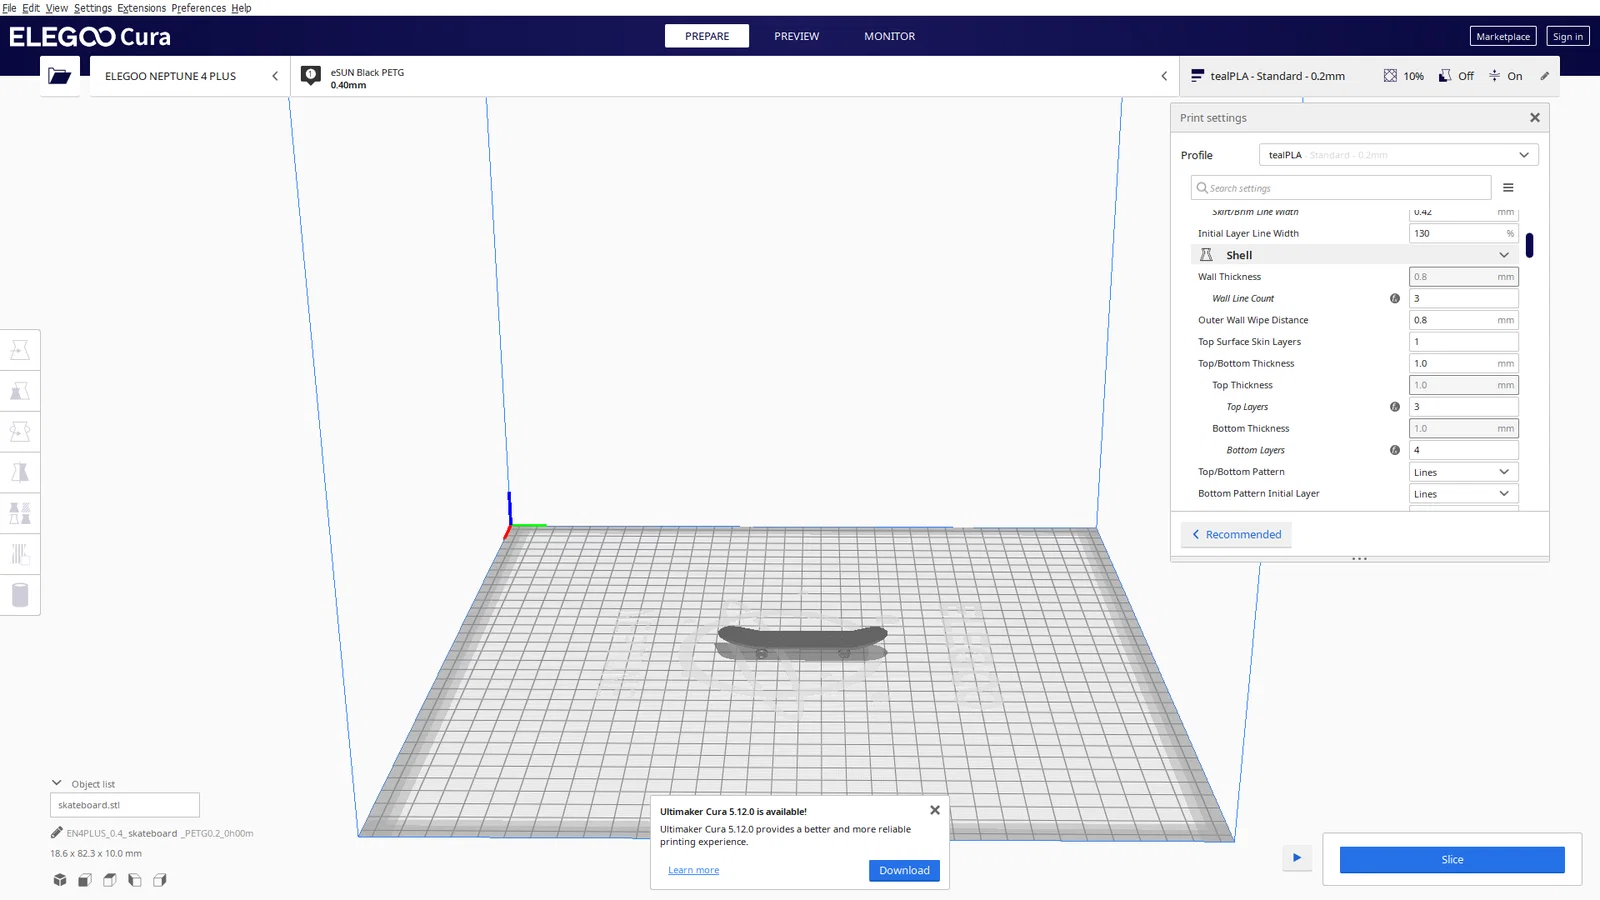This screenshot has width=1600, height=900.
Task: Collapse the ELEGOO NEPTUNE 4 PLUS printer selector
Action: pyautogui.click(x=275, y=76)
